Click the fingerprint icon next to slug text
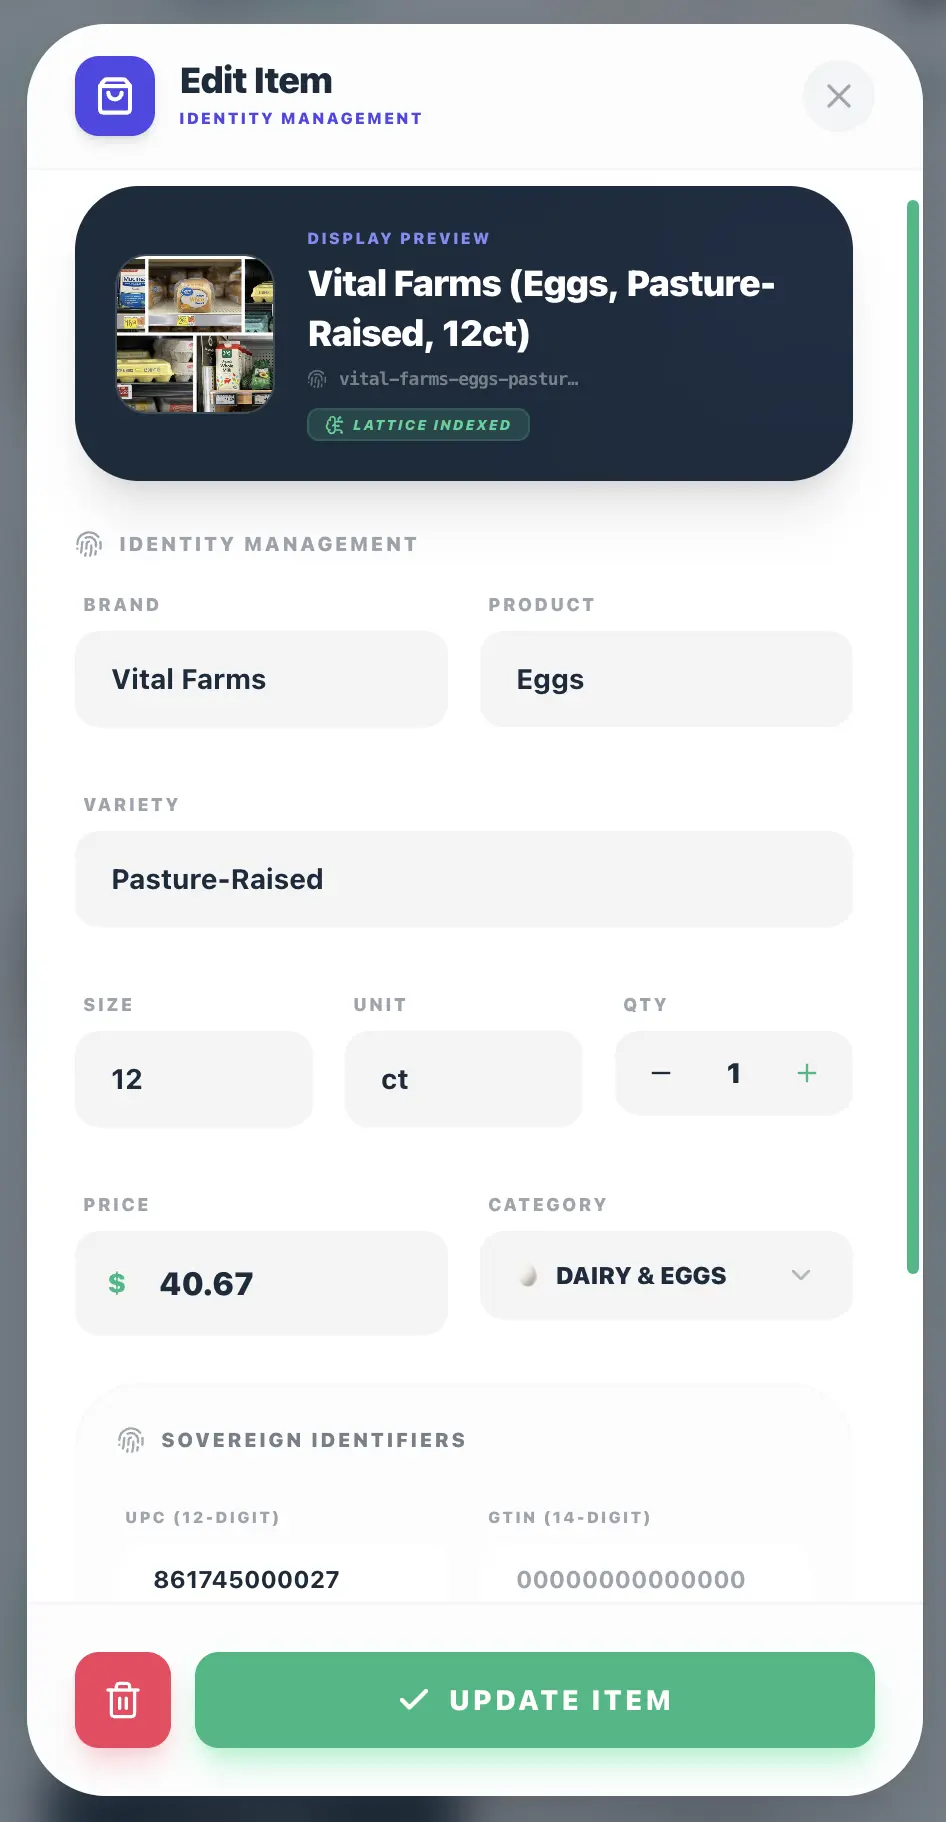This screenshot has height=1822, width=946. (x=317, y=379)
